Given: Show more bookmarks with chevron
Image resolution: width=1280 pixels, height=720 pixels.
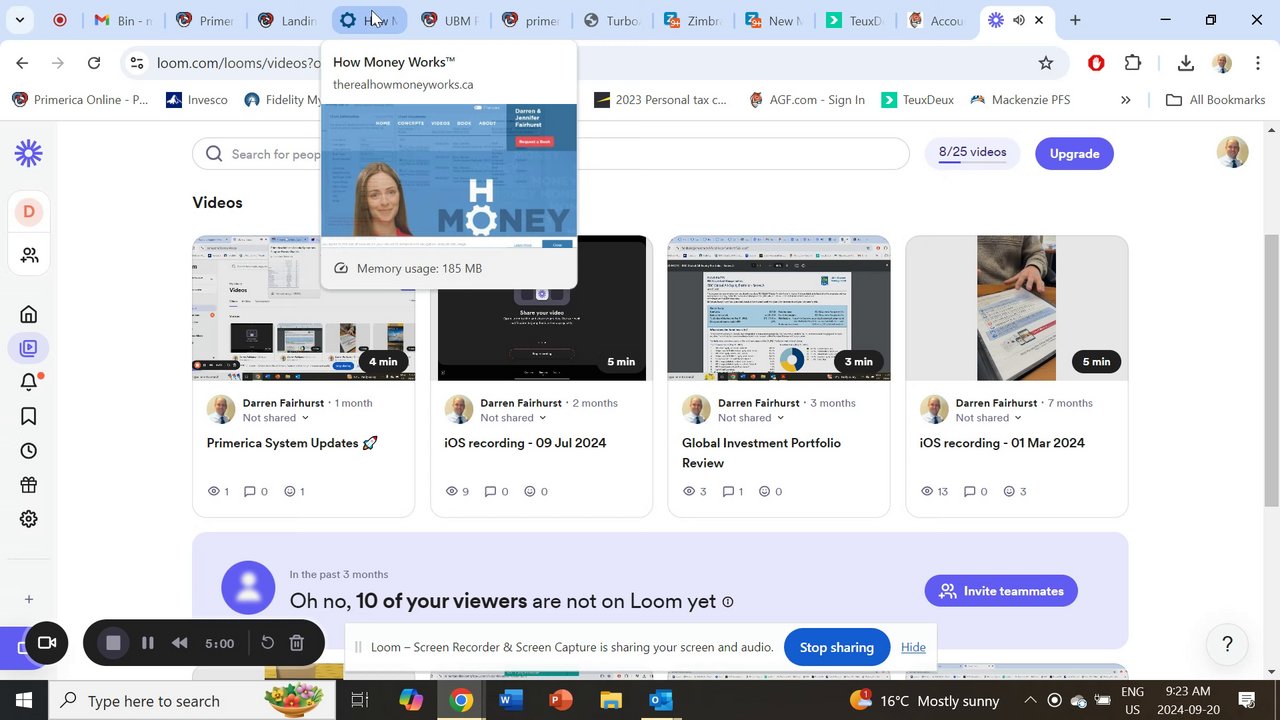Looking at the screenshot, I should (x=1126, y=100).
